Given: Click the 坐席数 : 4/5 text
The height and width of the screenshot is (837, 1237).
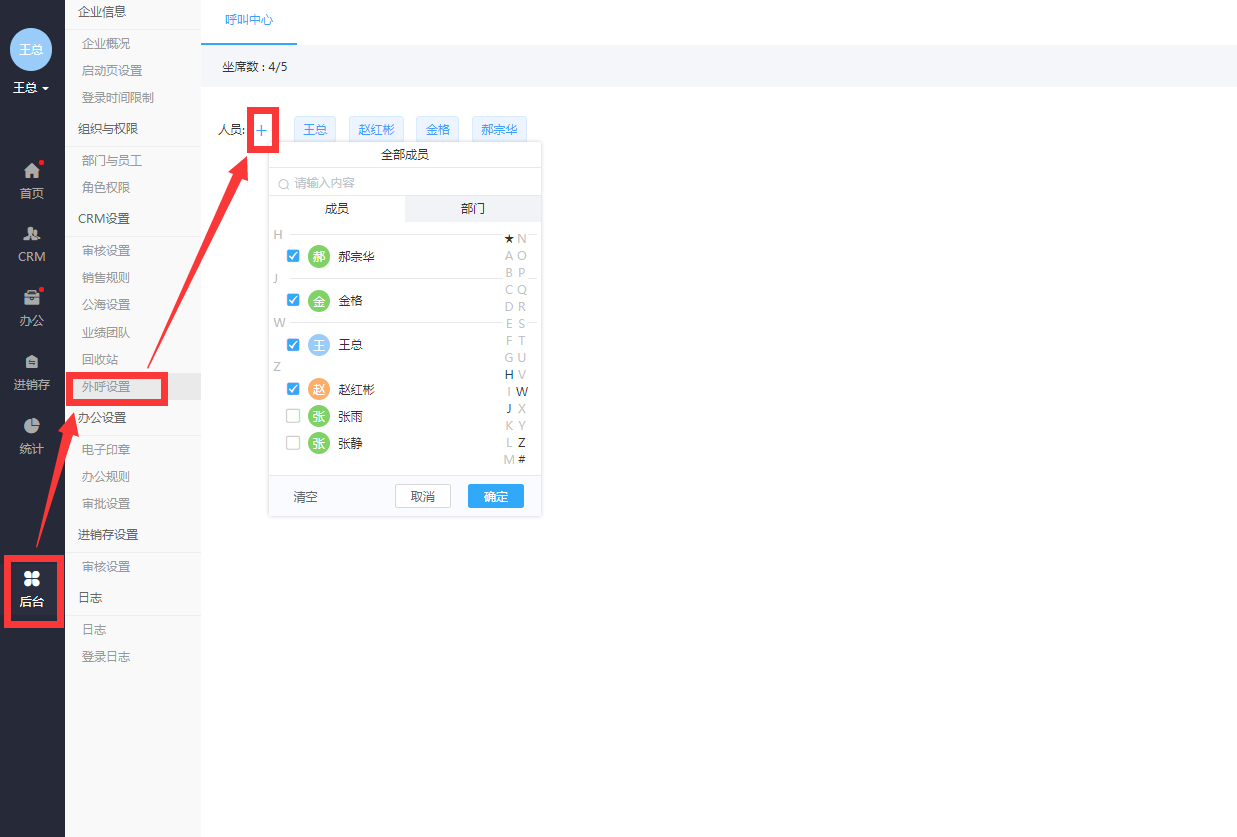Looking at the screenshot, I should coord(255,67).
